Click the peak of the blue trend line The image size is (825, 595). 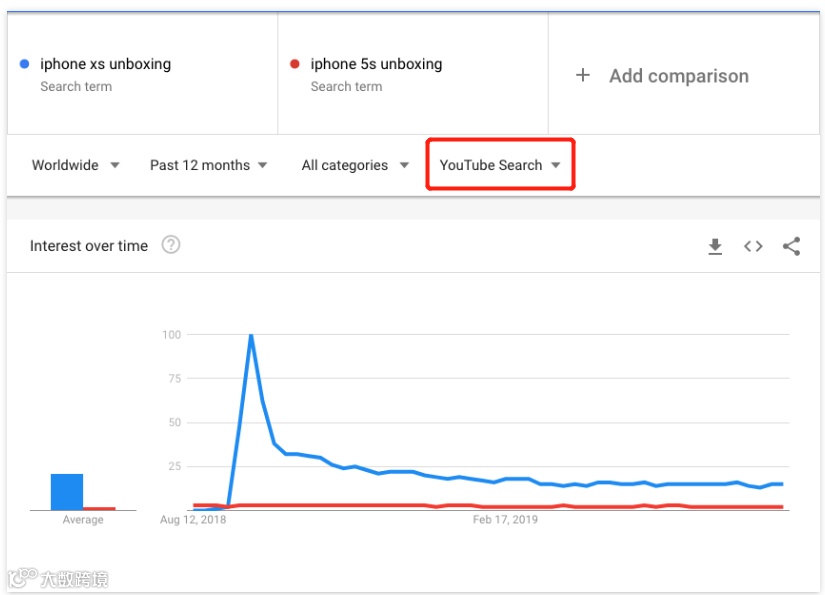pyautogui.click(x=250, y=336)
